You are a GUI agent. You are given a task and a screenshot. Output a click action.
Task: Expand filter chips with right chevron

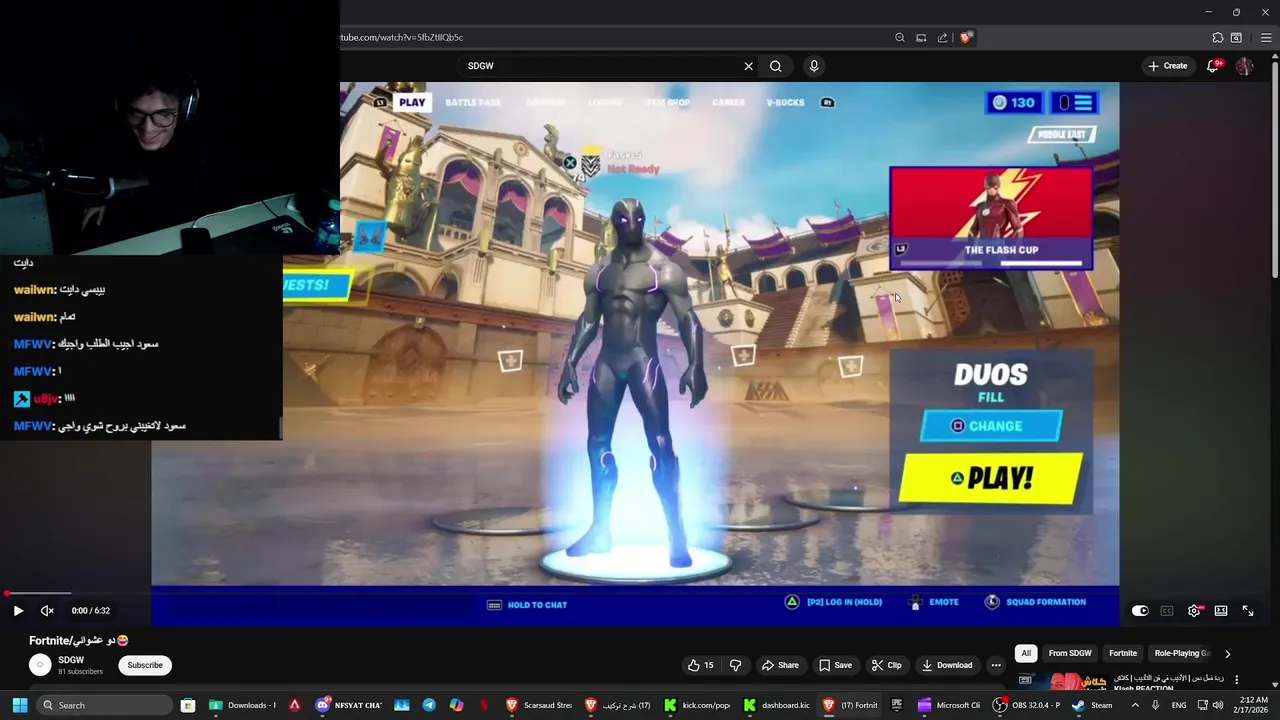[1227, 653]
